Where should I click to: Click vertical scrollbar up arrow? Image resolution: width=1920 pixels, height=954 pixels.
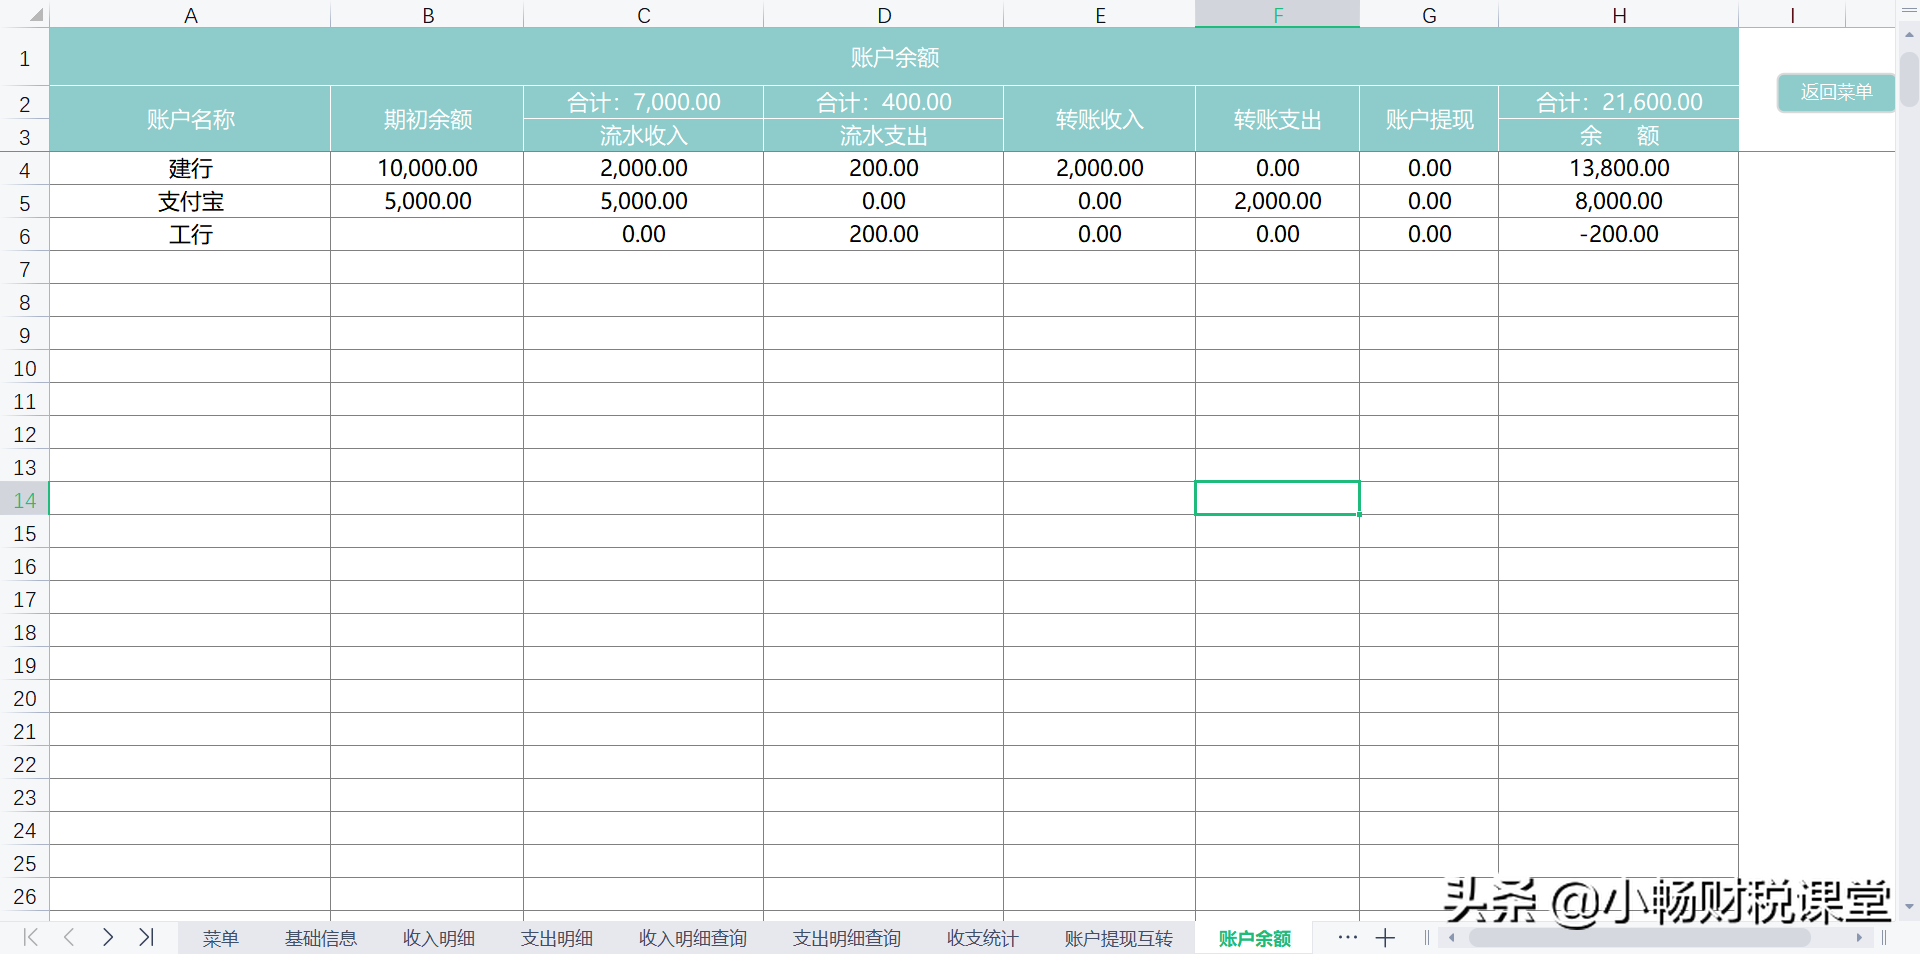(x=1909, y=34)
